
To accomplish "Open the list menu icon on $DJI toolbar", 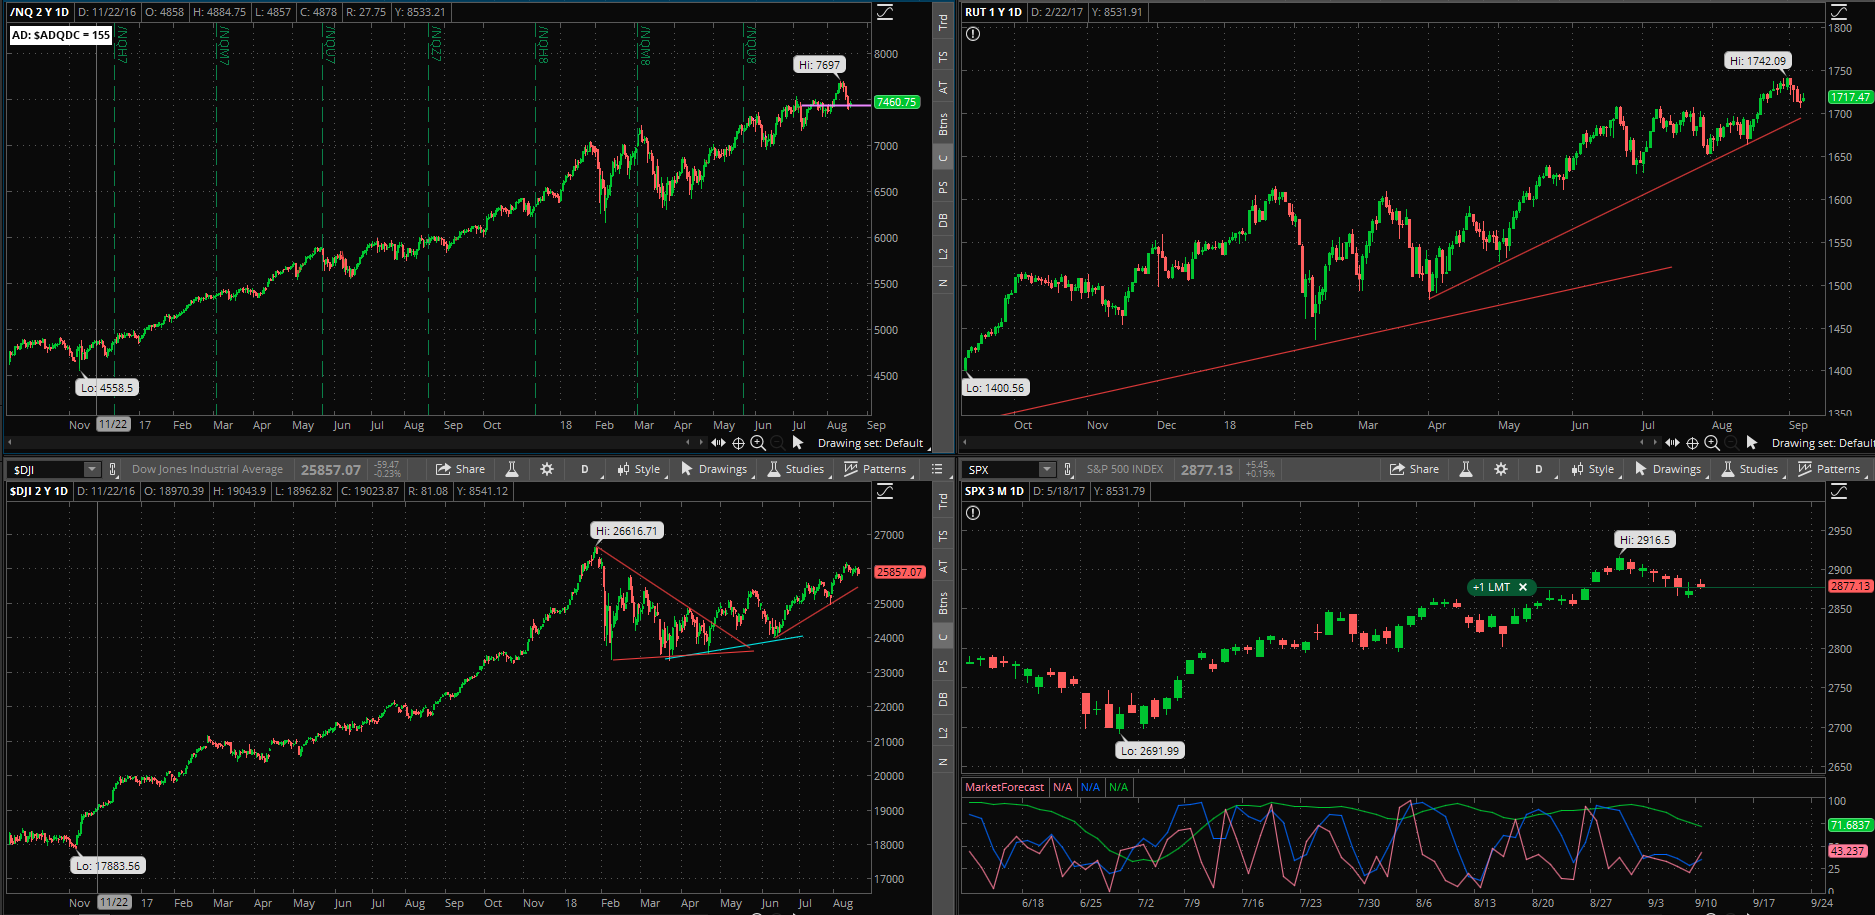I will click(937, 469).
